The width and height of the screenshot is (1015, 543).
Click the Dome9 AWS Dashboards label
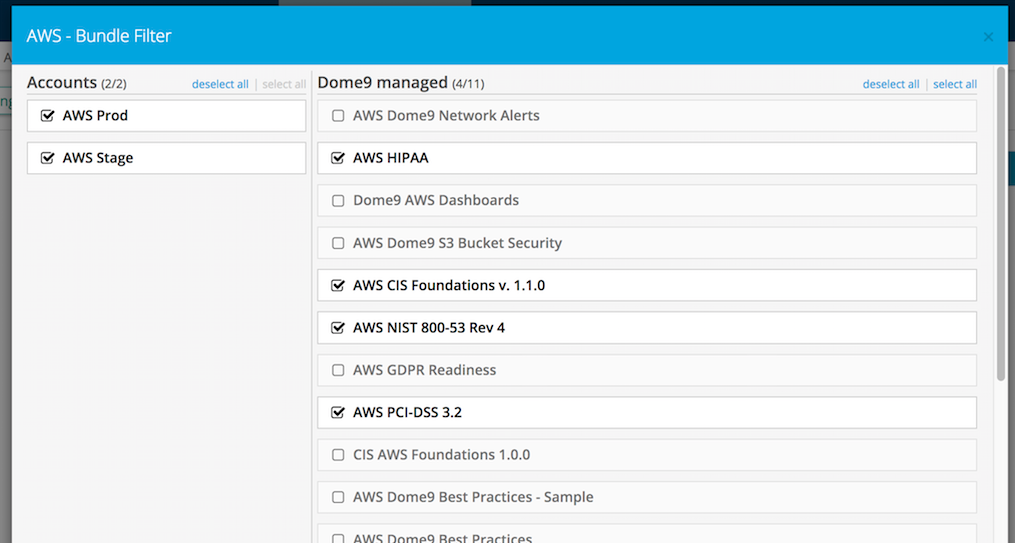click(x=436, y=201)
